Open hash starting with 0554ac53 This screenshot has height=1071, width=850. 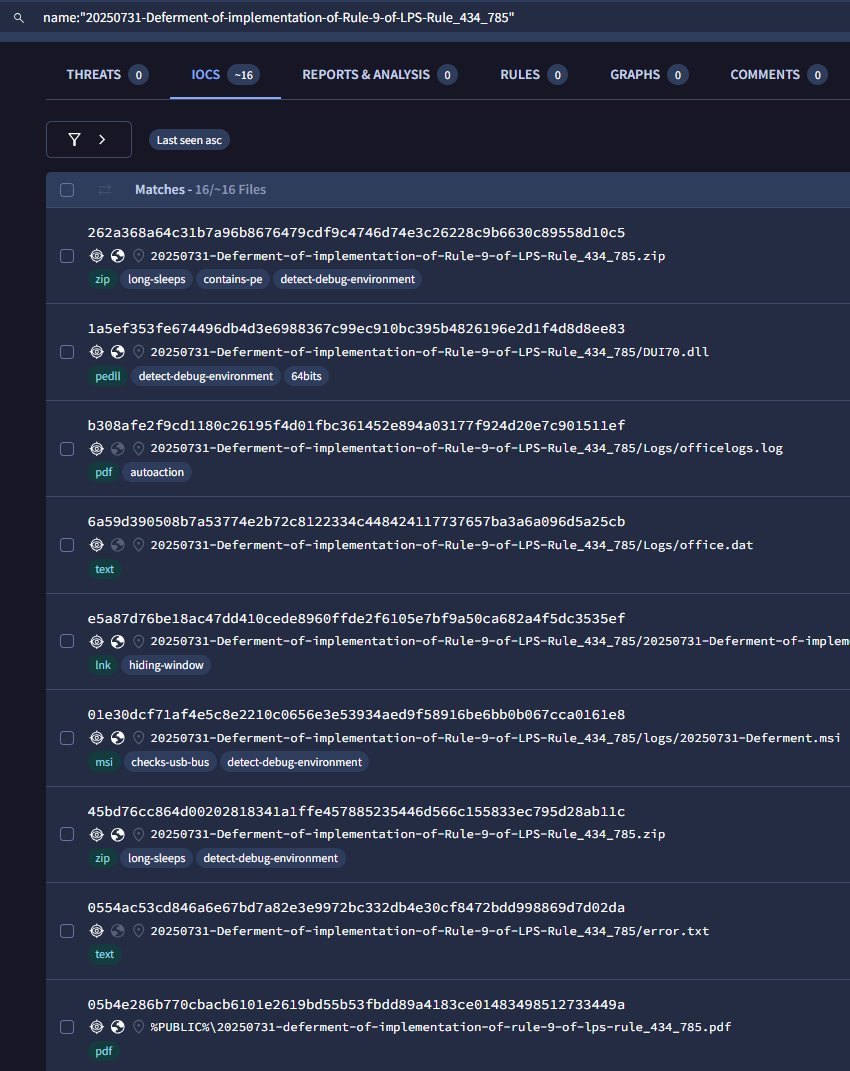[x=356, y=908]
